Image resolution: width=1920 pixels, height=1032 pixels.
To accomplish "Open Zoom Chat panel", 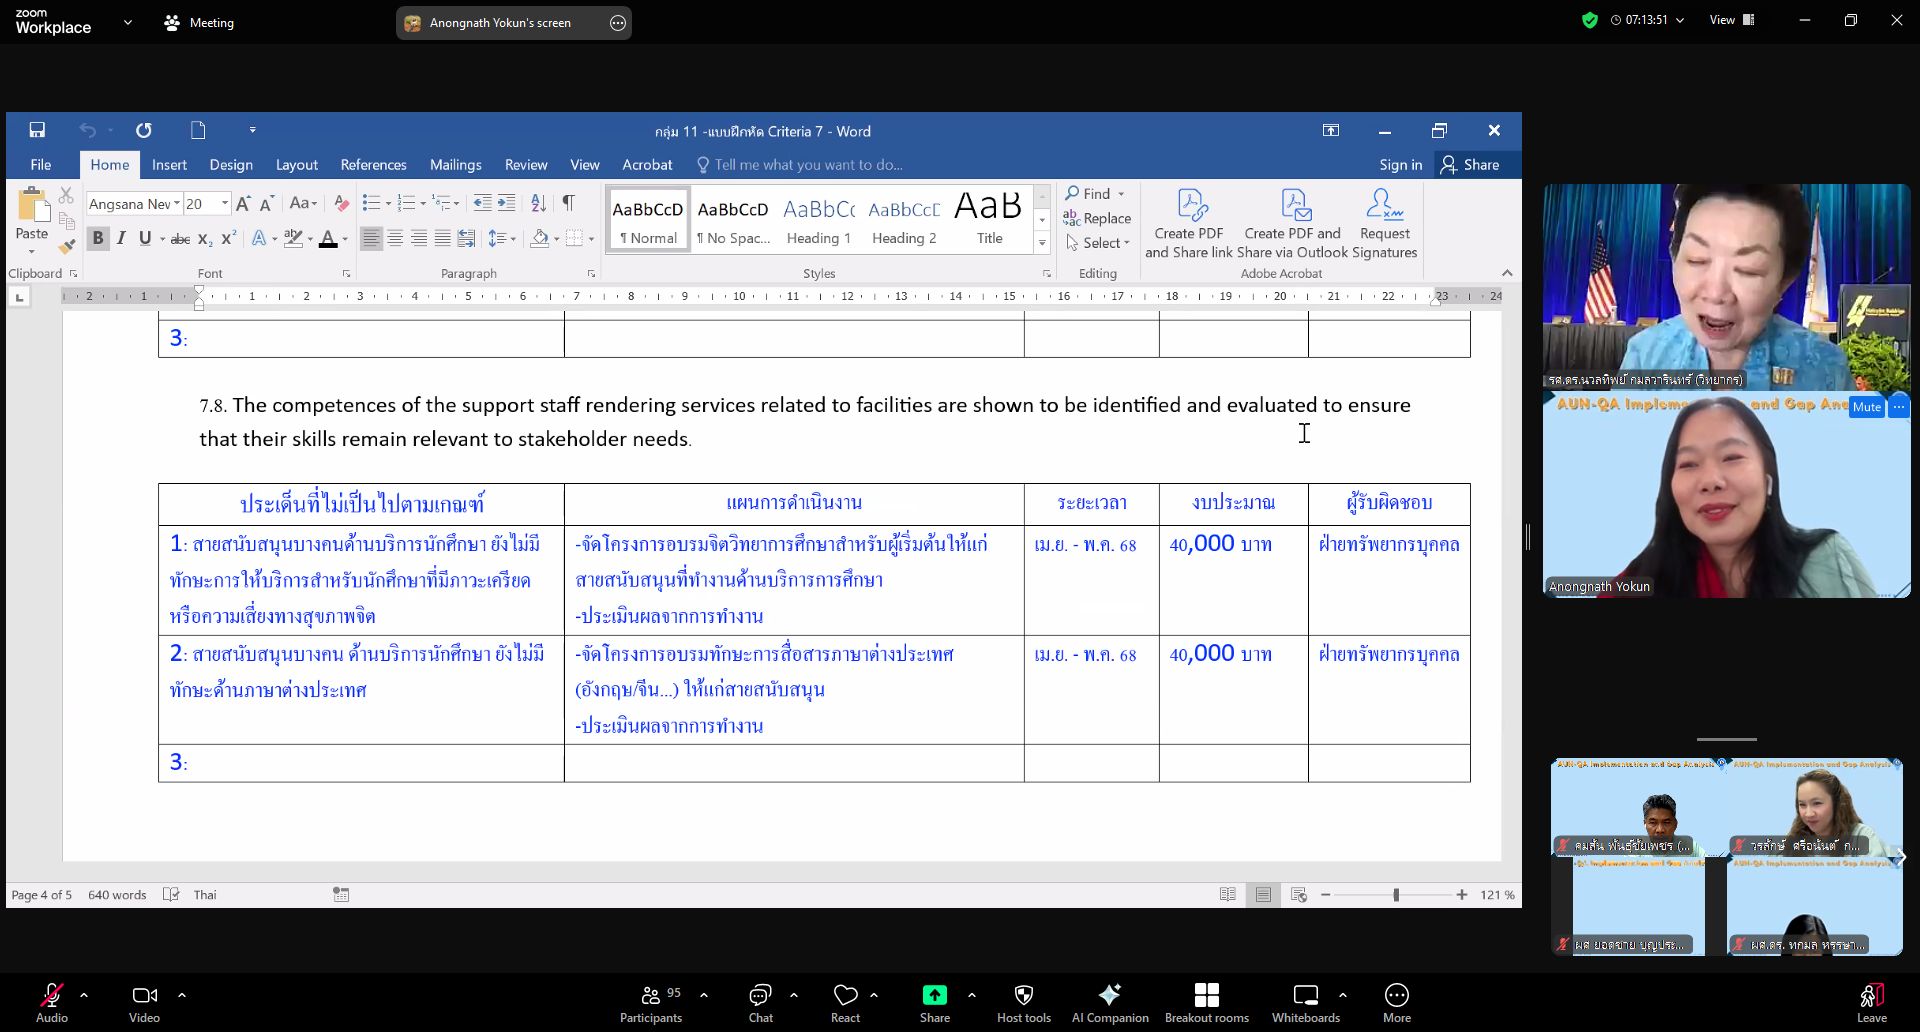I will [761, 1003].
